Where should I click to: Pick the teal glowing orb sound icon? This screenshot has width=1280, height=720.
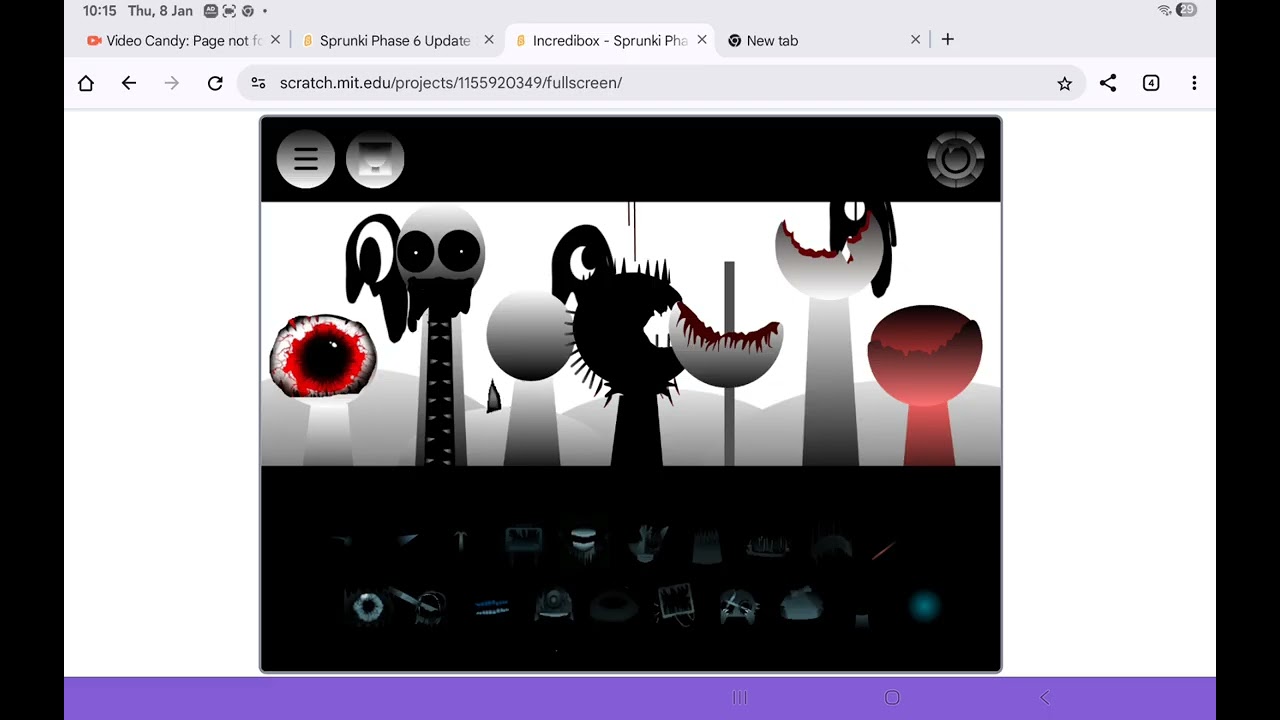coord(924,605)
